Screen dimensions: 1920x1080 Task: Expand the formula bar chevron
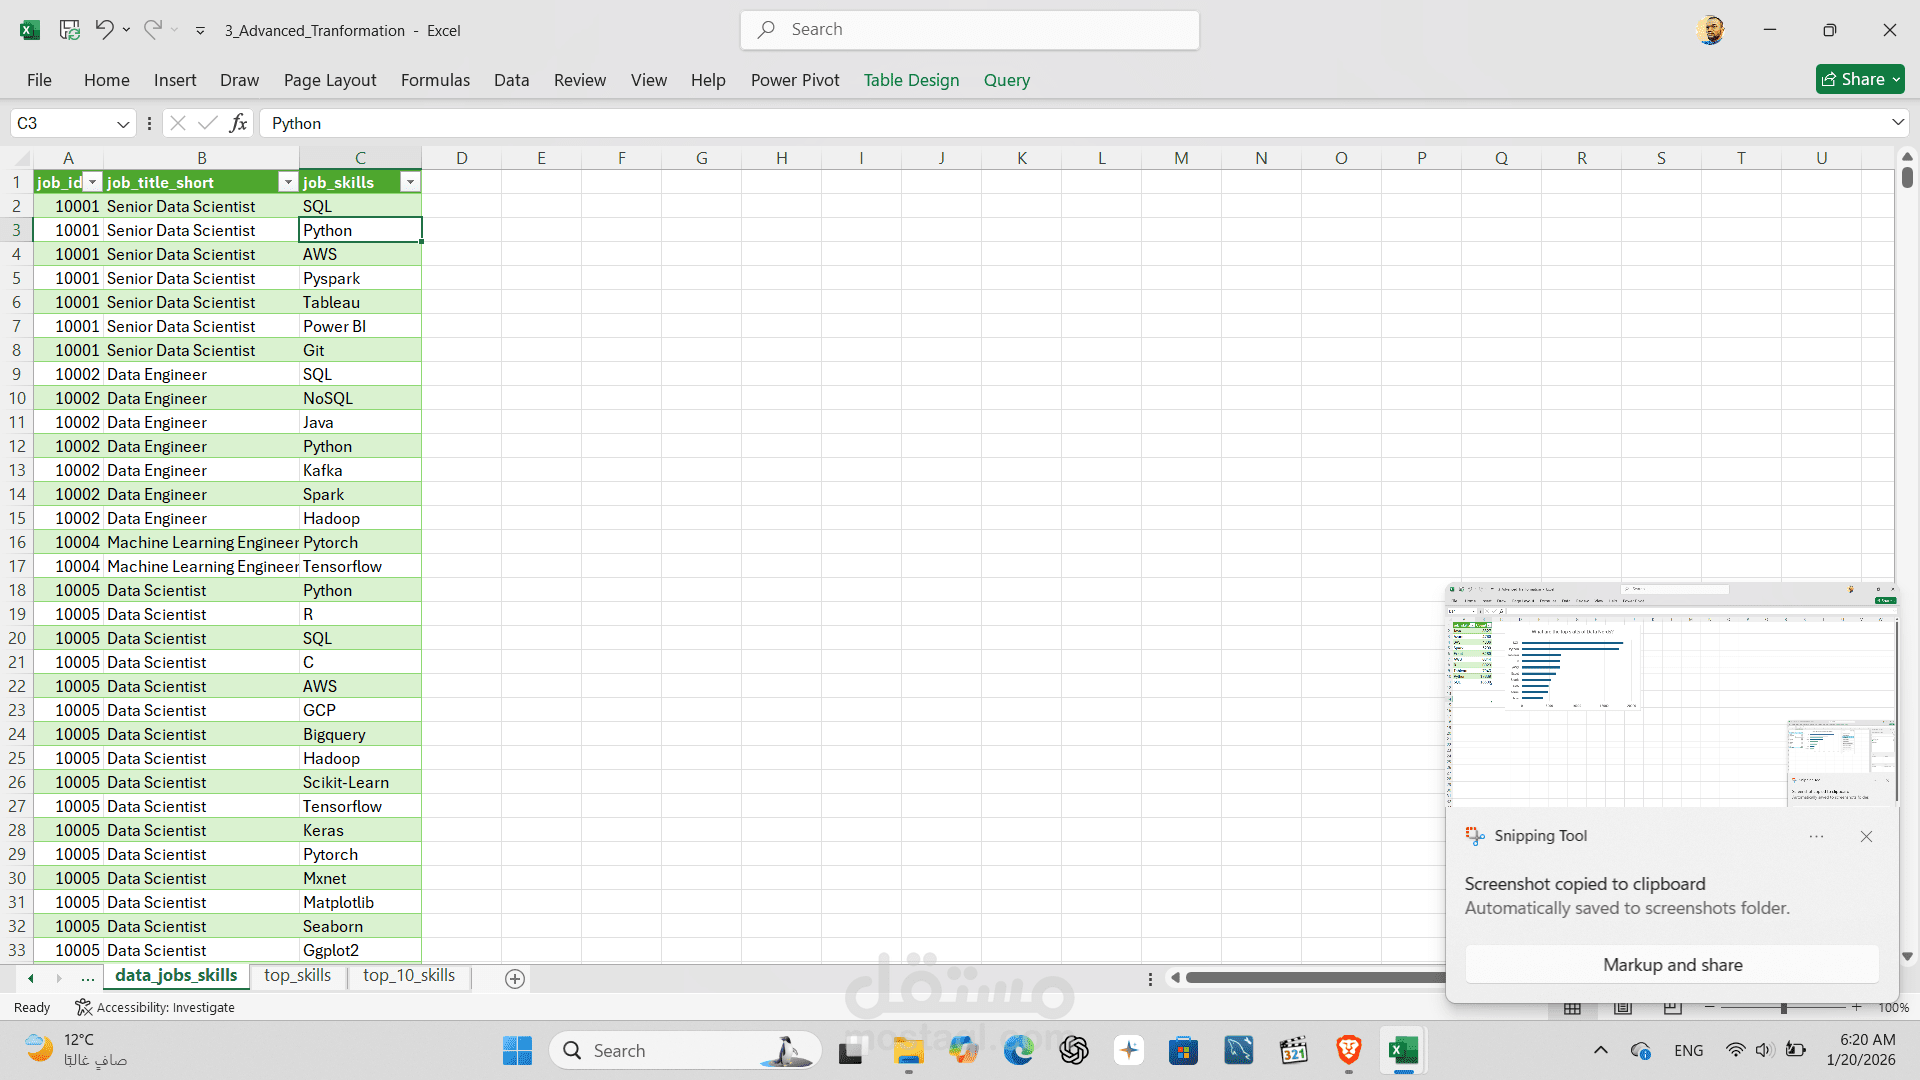point(1897,122)
